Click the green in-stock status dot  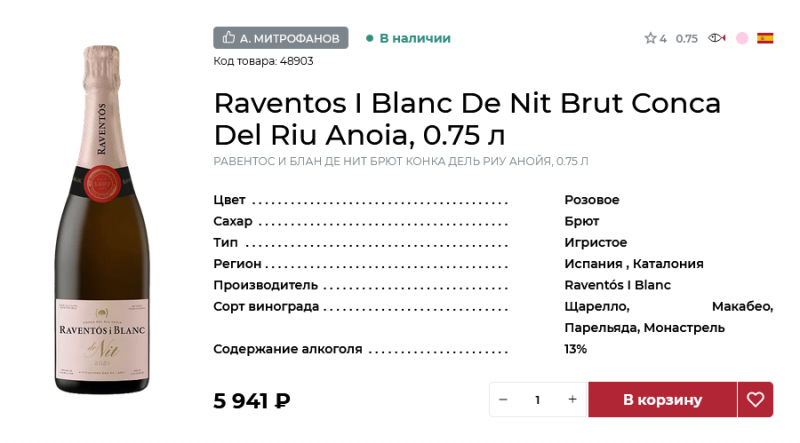(x=369, y=38)
